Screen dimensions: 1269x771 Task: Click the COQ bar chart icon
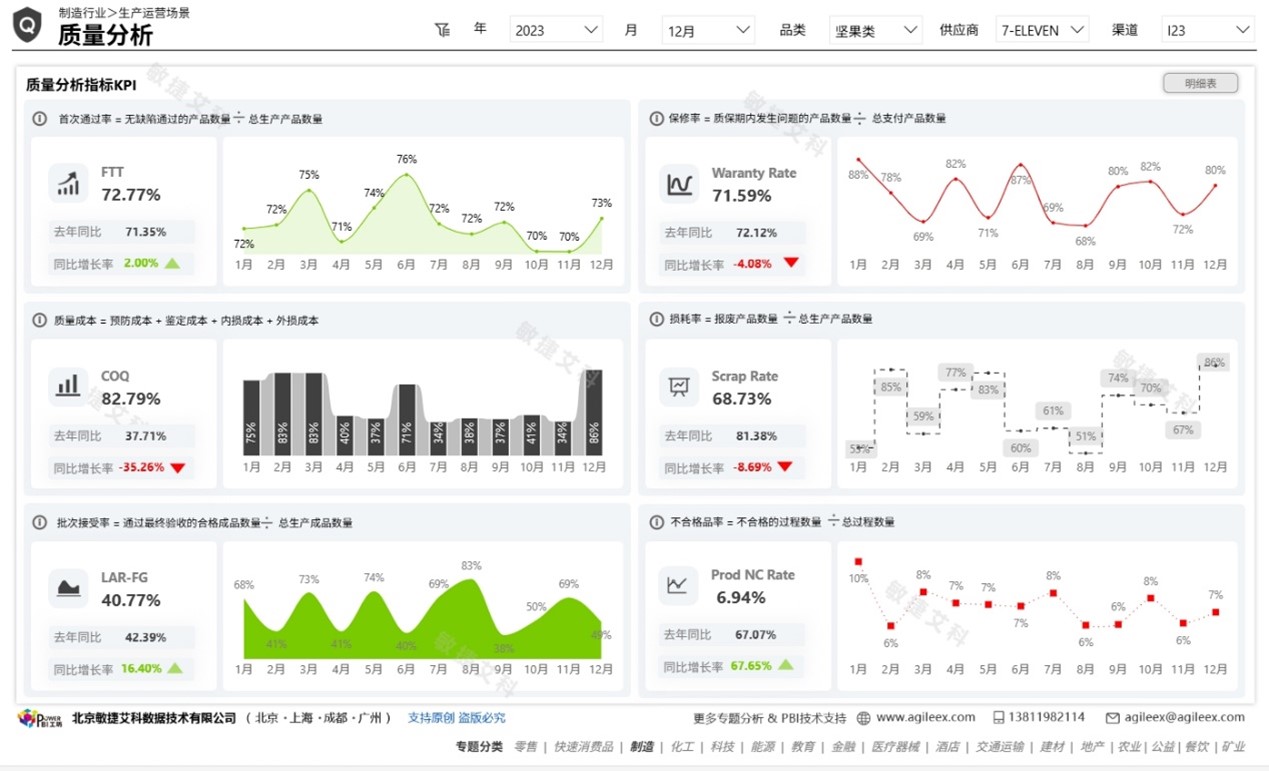pos(68,386)
